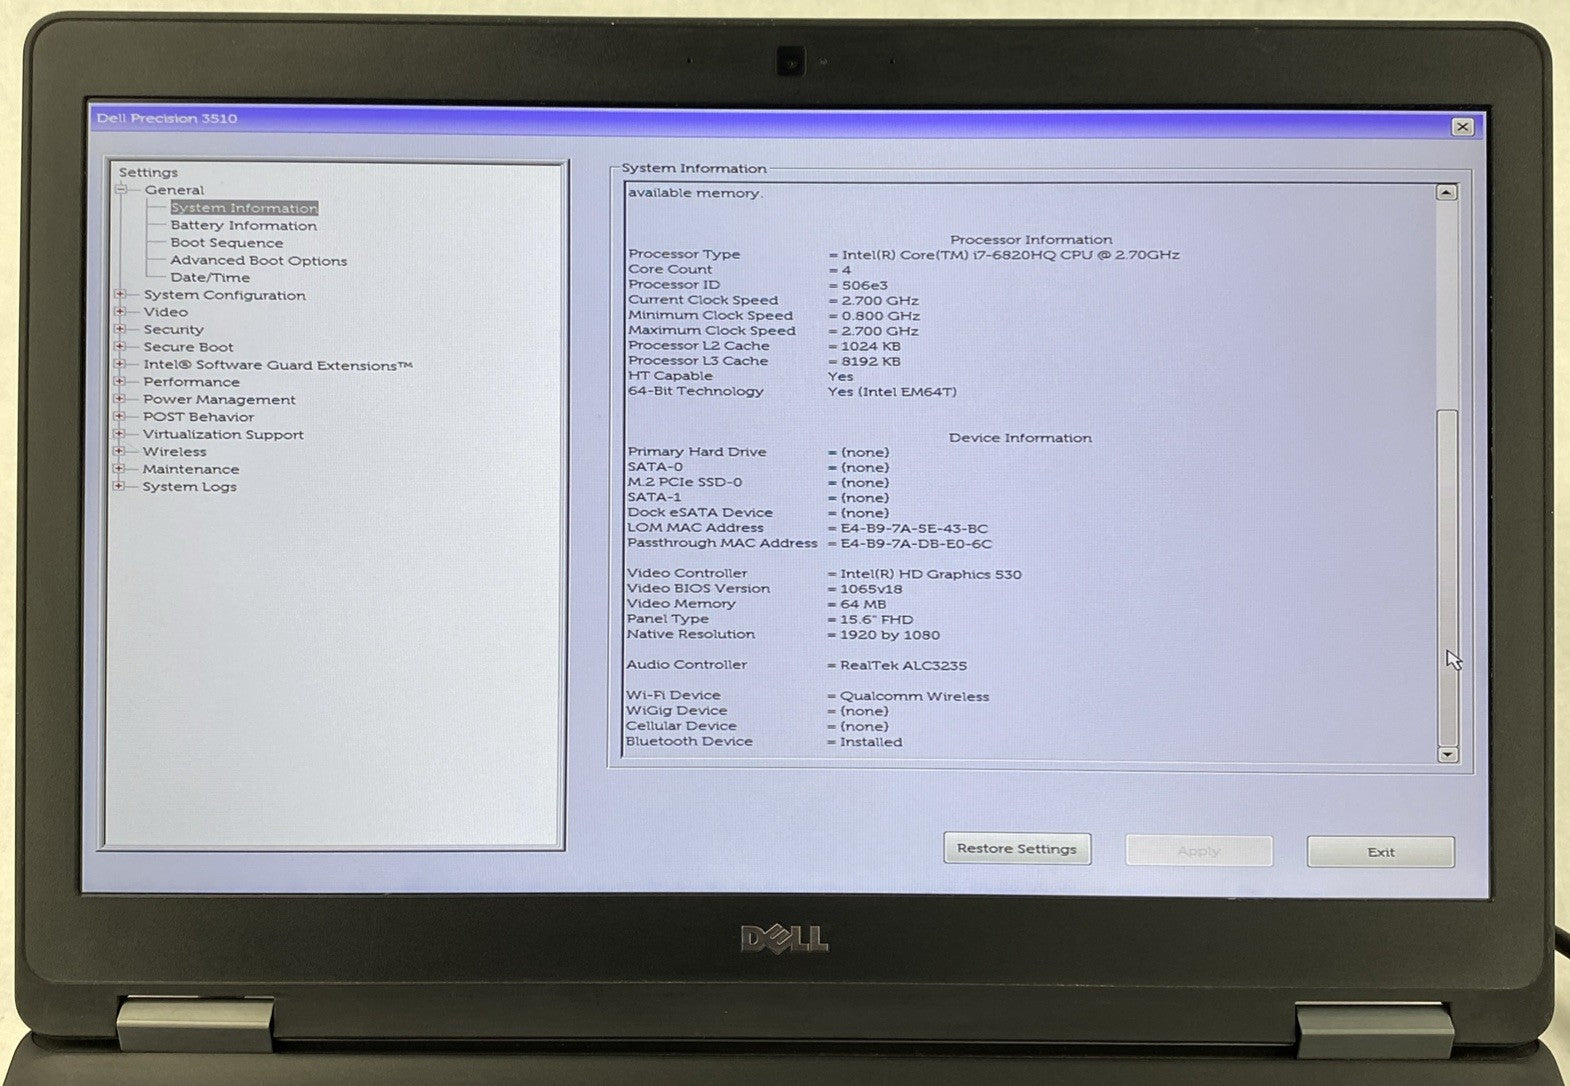Screen dimensions: 1570x1086
Task: Expand Intel Software Guard Extensions node
Action: click(x=120, y=364)
